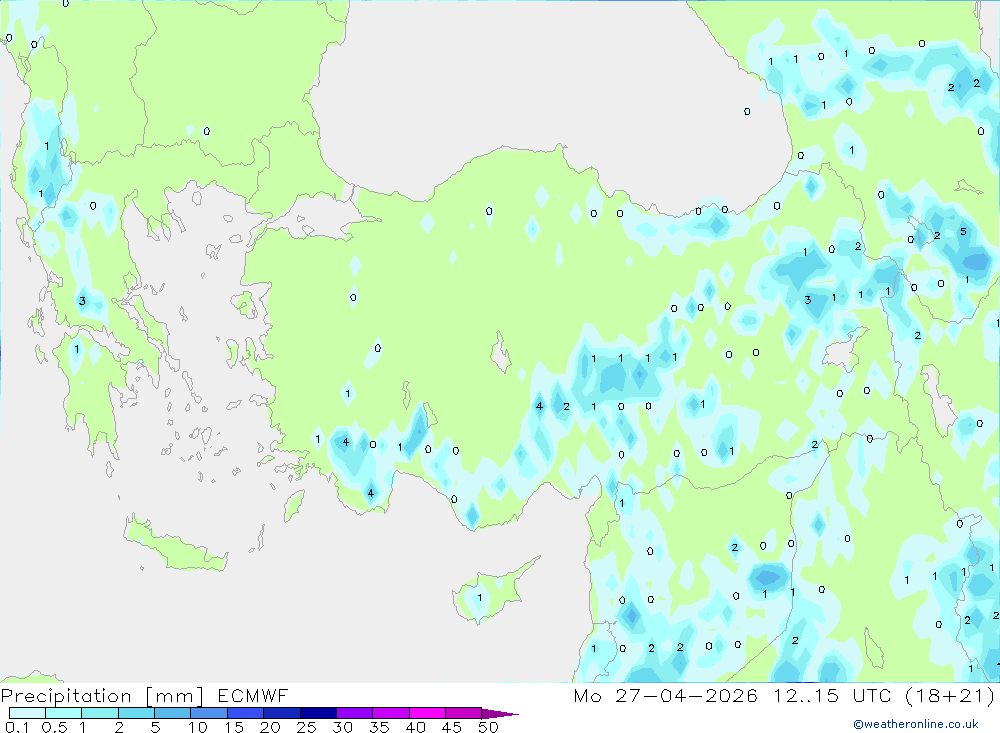Click the '5' precipitation value on the map

(963, 232)
